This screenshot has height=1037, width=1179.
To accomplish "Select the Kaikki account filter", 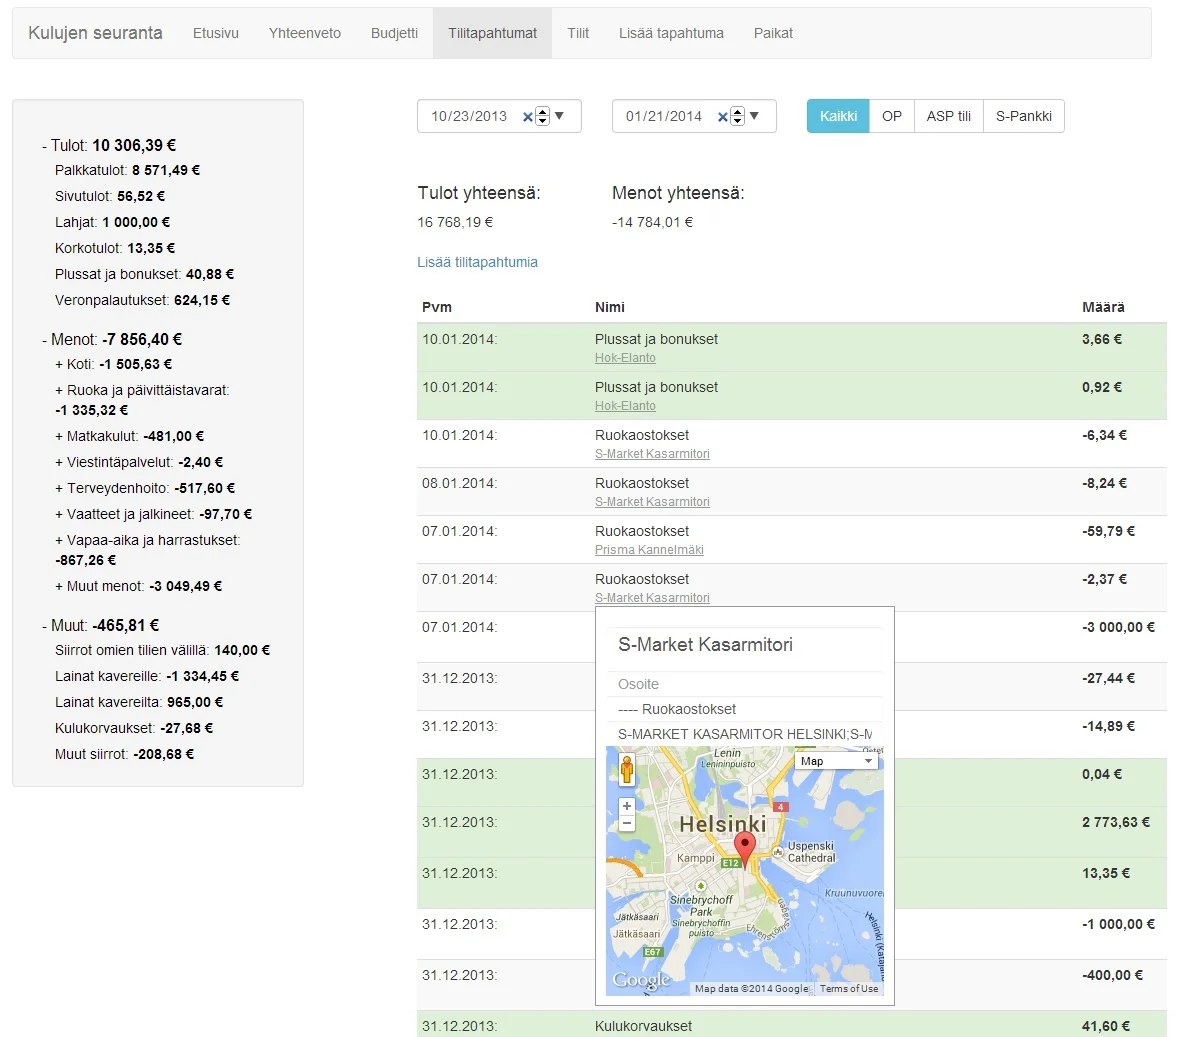I will pos(838,116).
